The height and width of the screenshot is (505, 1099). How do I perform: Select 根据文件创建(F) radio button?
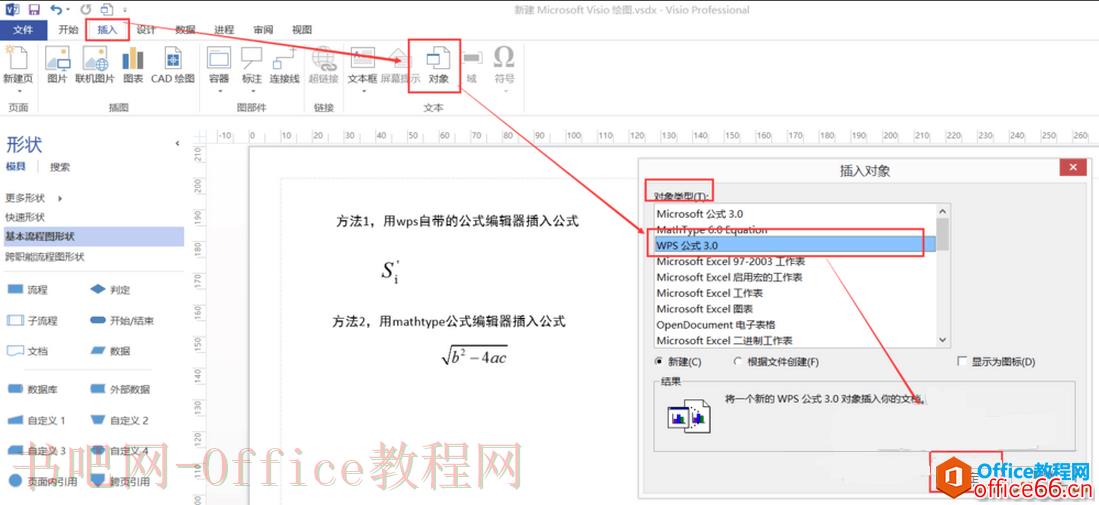pos(737,361)
